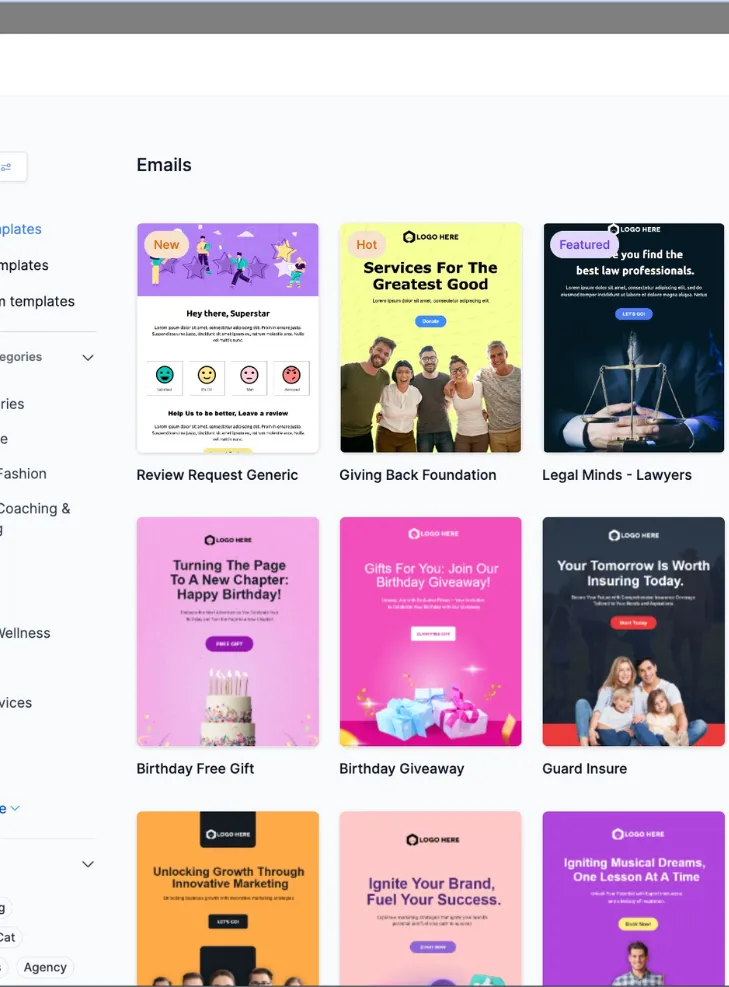The width and height of the screenshot is (729, 987).
Task: Click the Featured badge on Legal Minds
Action: tap(584, 245)
